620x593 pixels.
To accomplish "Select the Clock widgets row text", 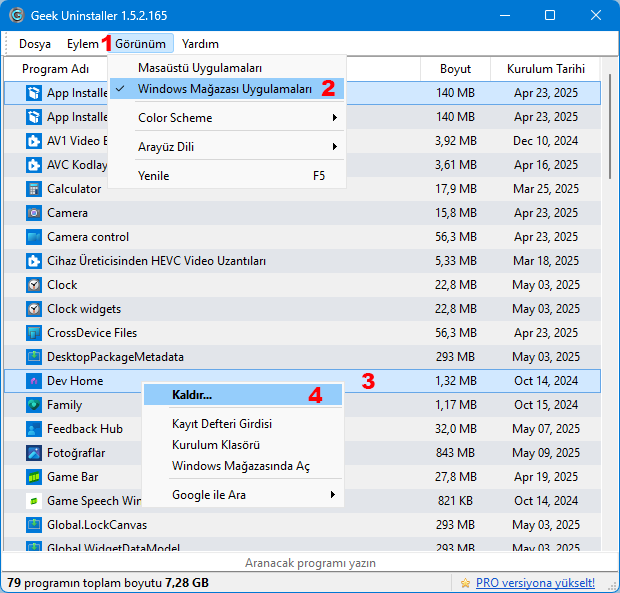I will (x=84, y=309).
